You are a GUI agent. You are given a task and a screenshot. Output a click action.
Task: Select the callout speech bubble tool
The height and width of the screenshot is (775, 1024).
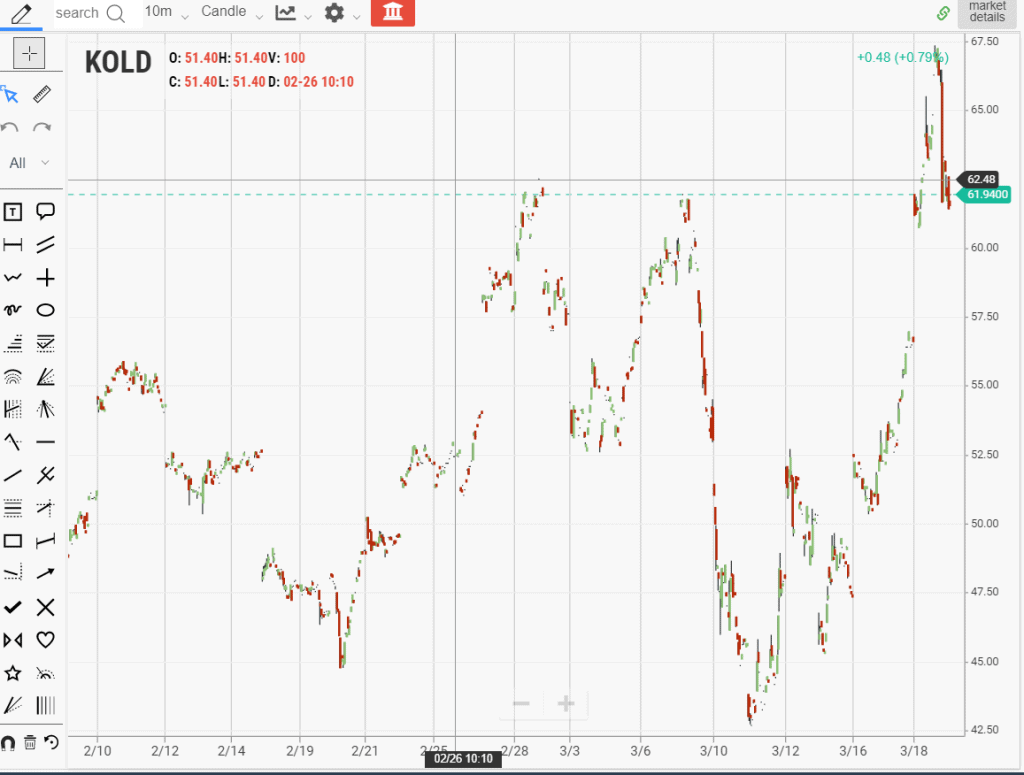tap(45, 212)
